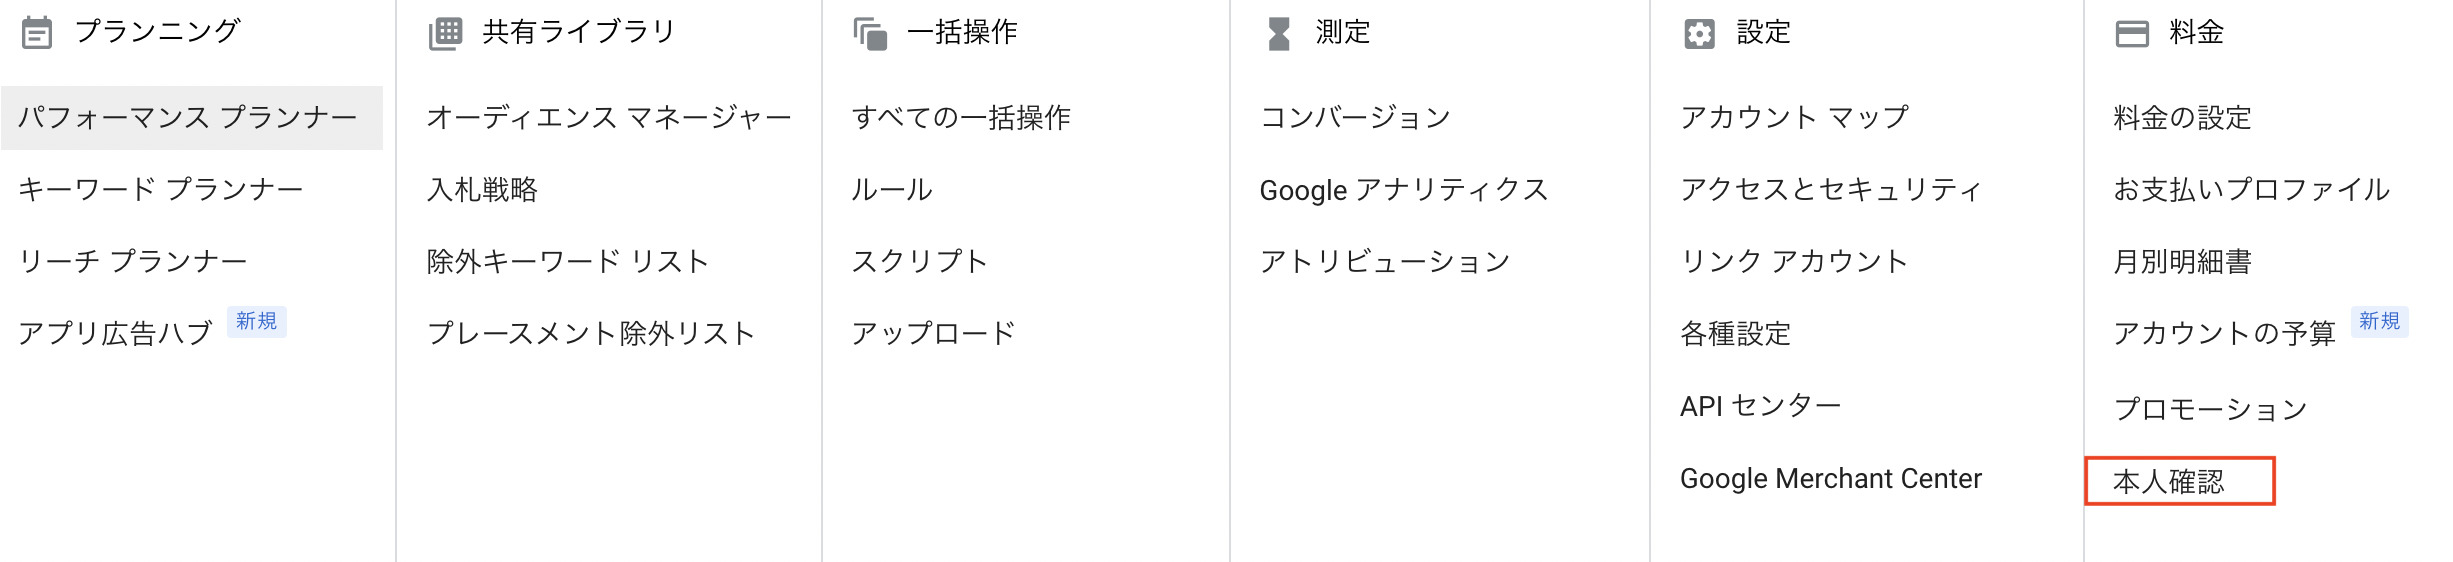Open キーワード プランナー

(160, 189)
